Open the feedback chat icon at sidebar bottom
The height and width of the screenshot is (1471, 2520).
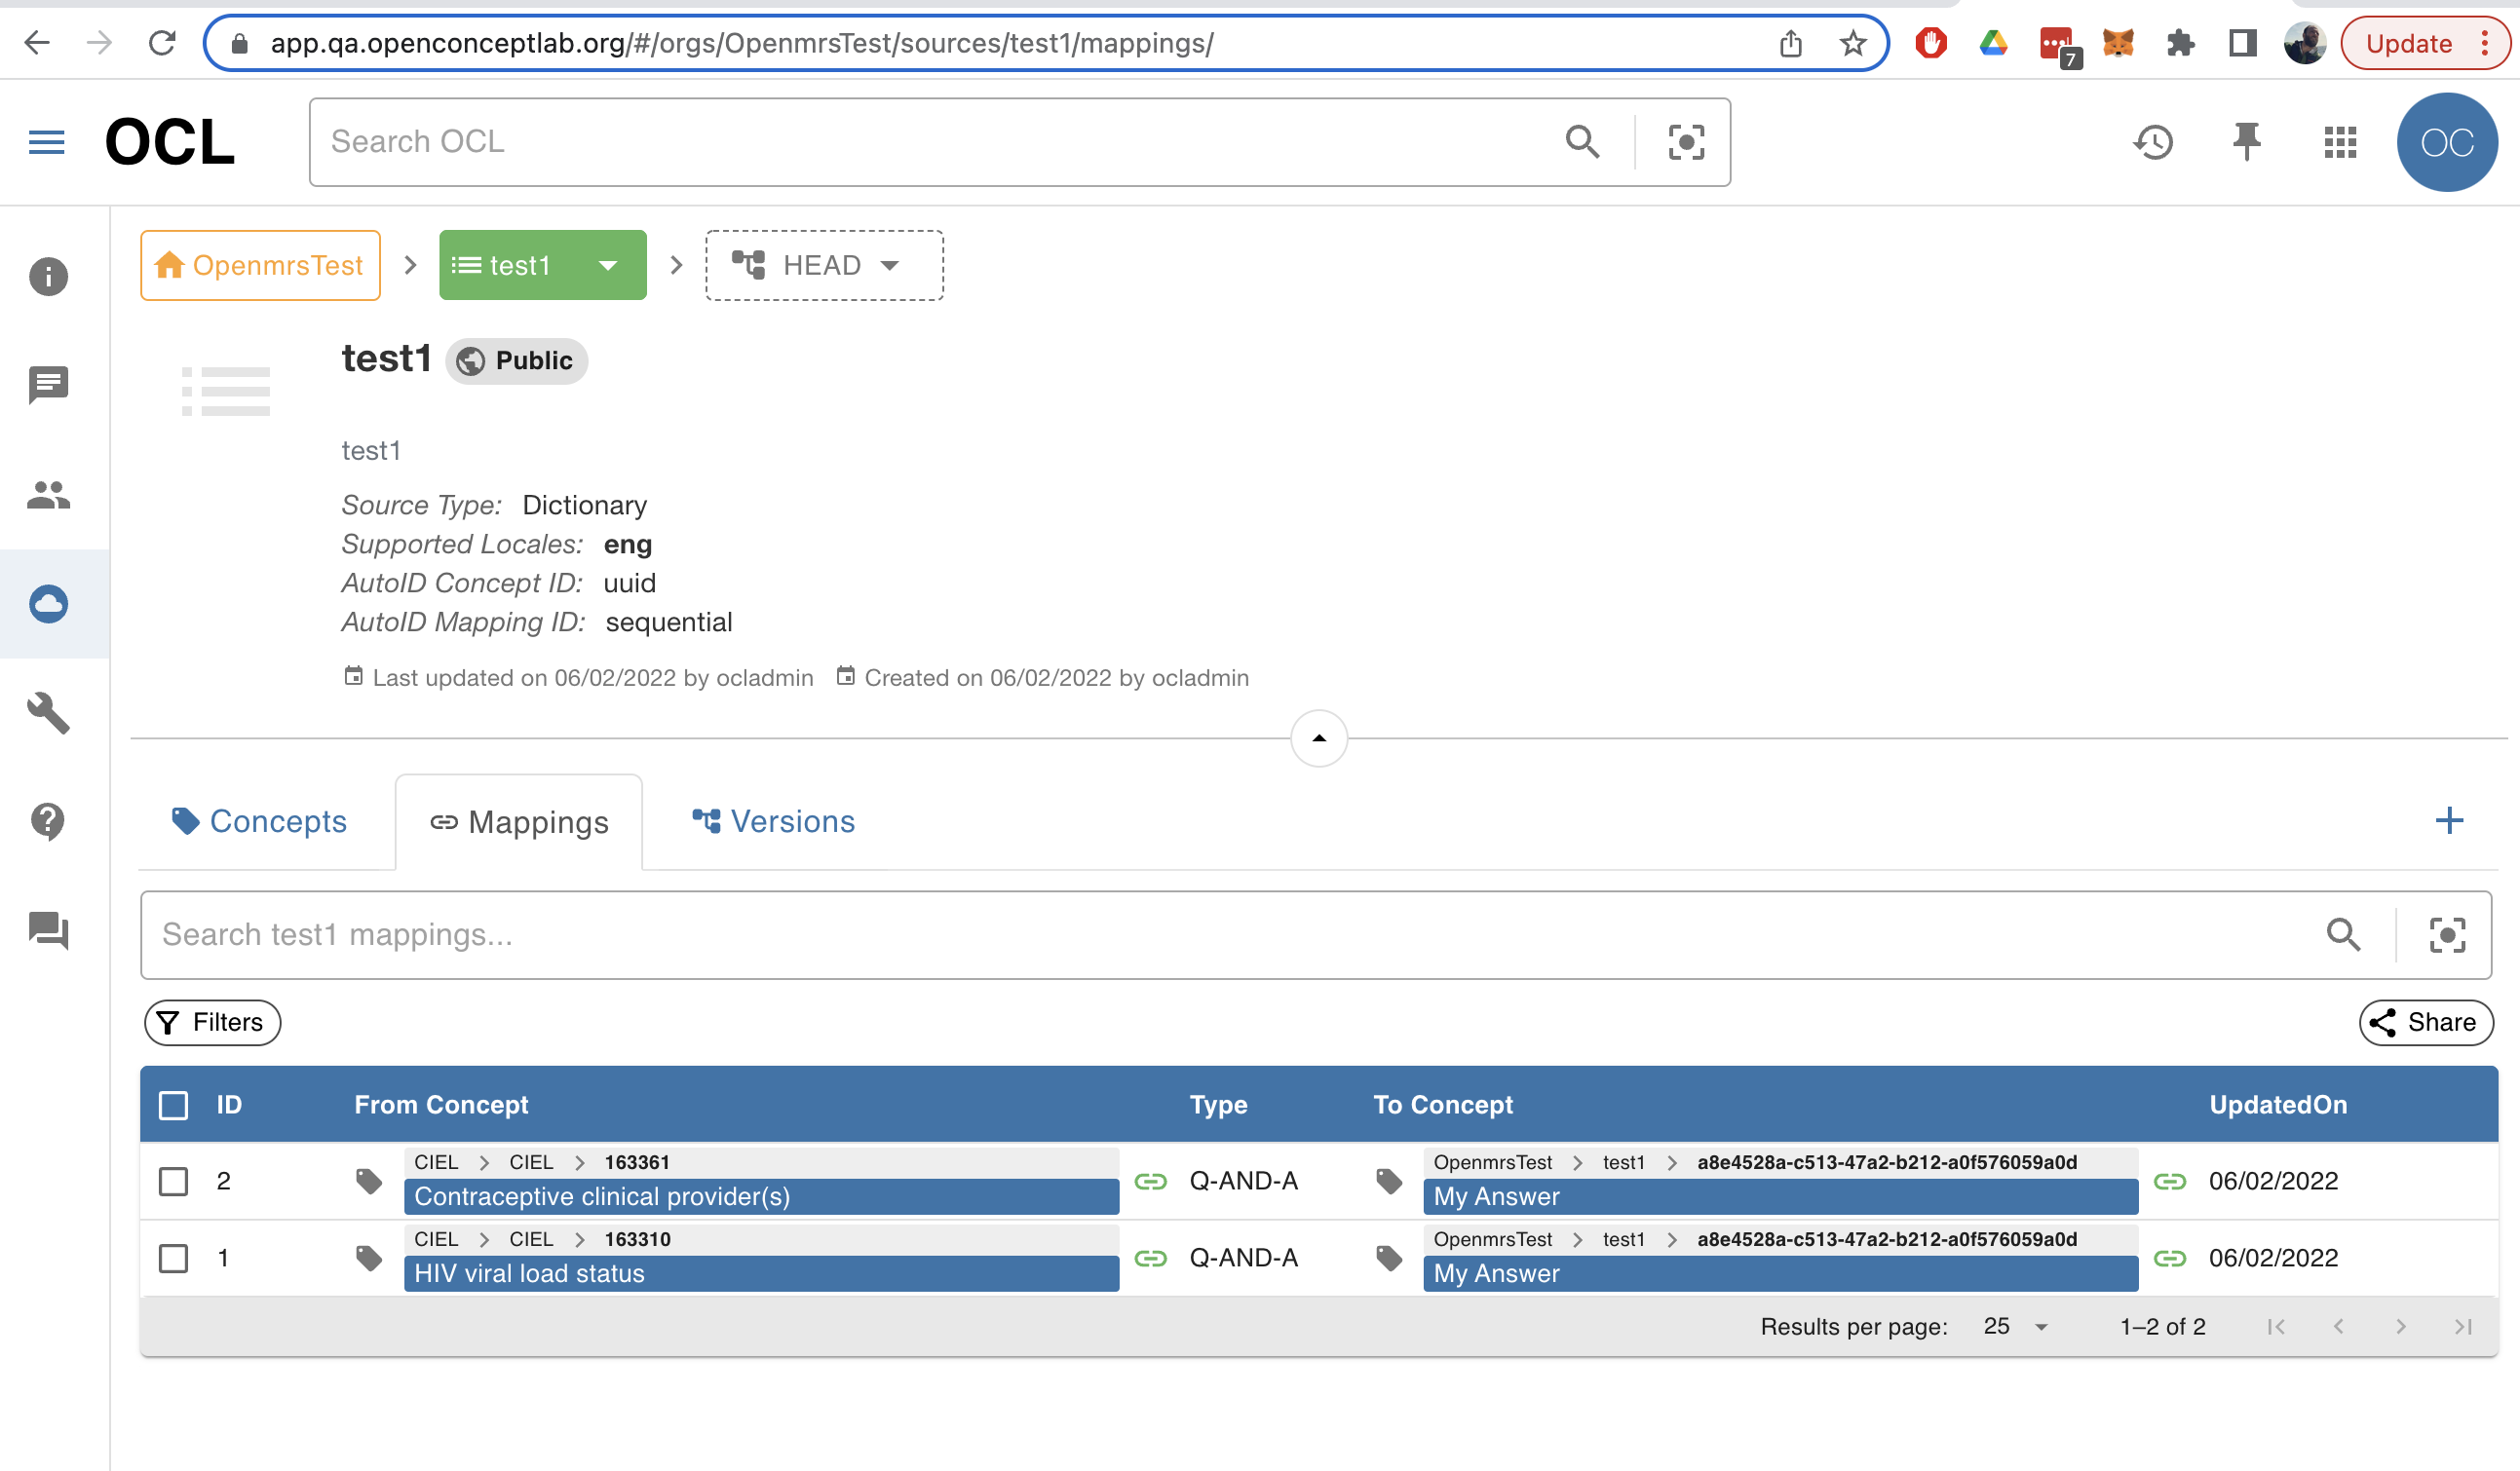pos(47,931)
